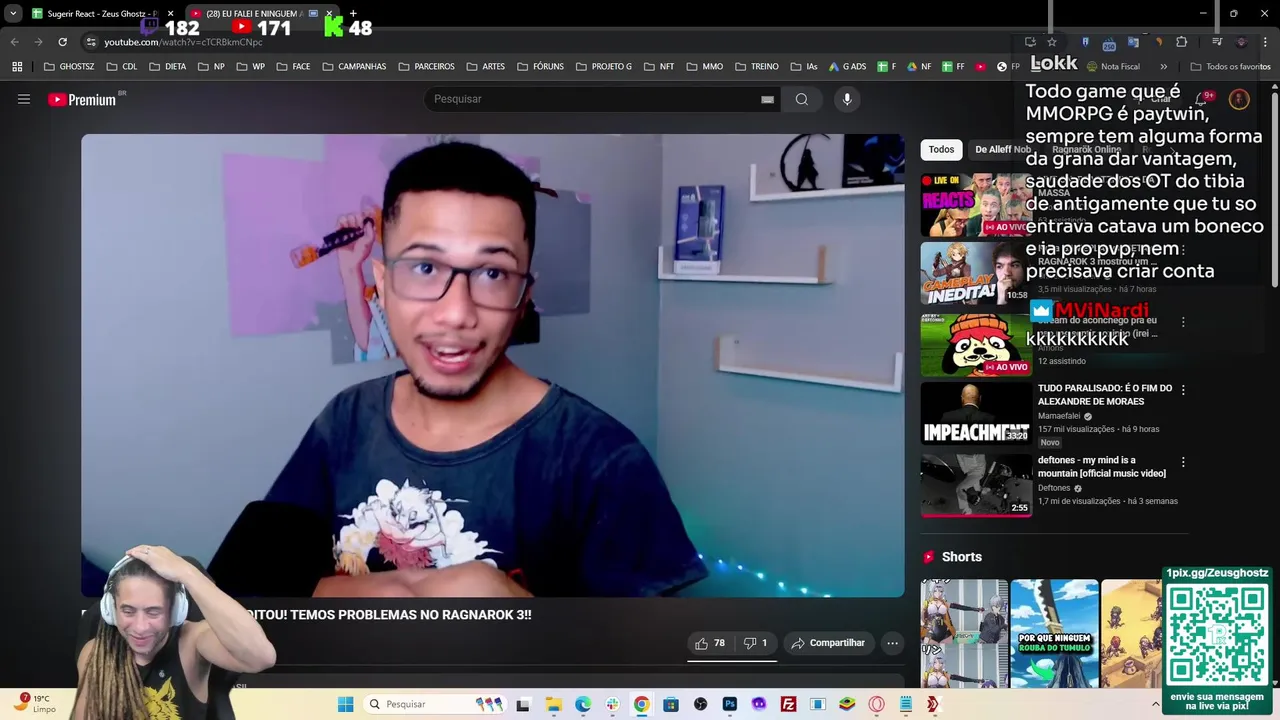The width and height of the screenshot is (1280, 720).
Task: Open the Gameplay Inédita video thumbnail
Action: pyautogui.click(x=976, y=273)
